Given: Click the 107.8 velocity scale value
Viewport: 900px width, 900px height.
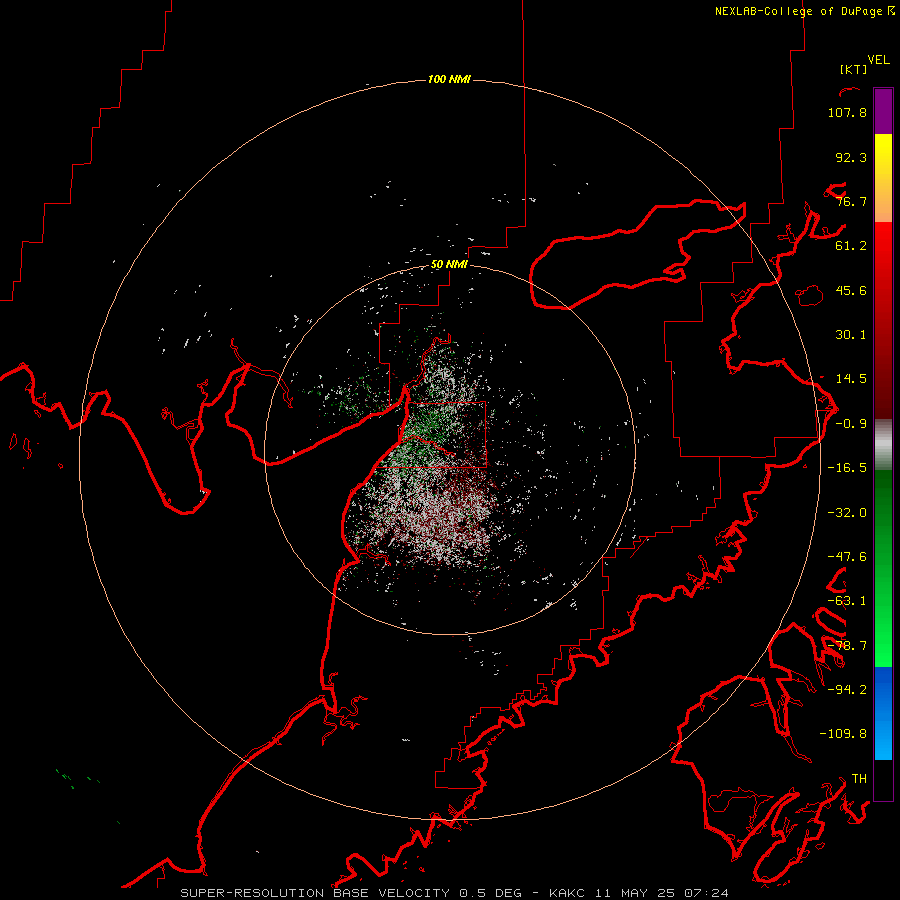Looking at the screenshot, I should (x=847, y=112).
